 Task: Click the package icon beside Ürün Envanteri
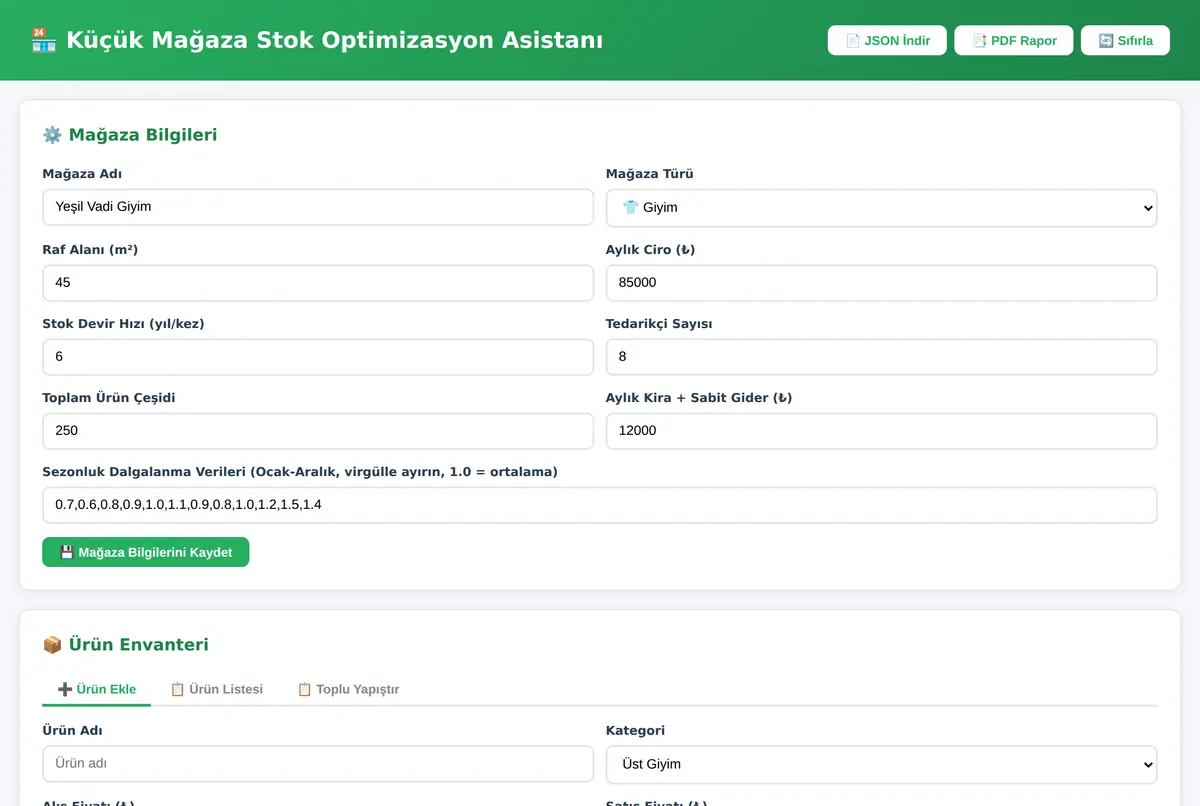(52, 645)
